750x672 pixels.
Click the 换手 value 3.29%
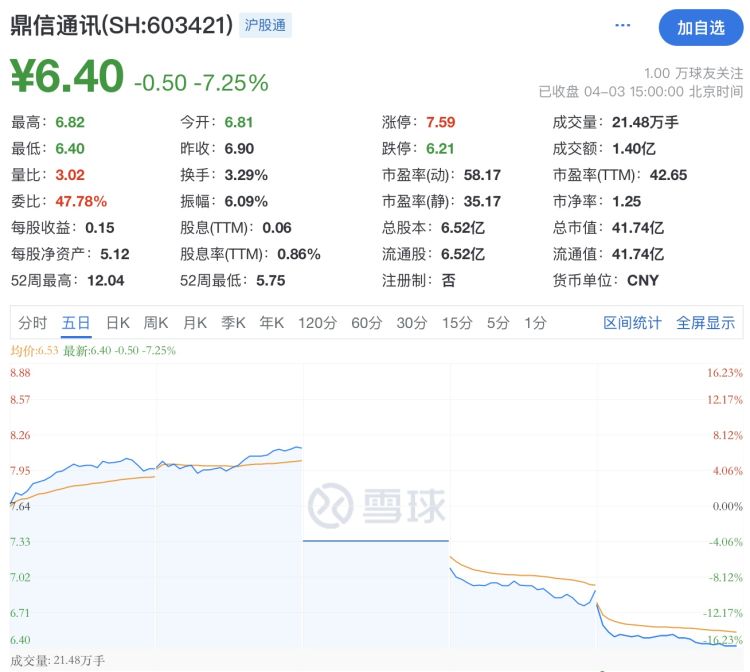tap(246, 175)
